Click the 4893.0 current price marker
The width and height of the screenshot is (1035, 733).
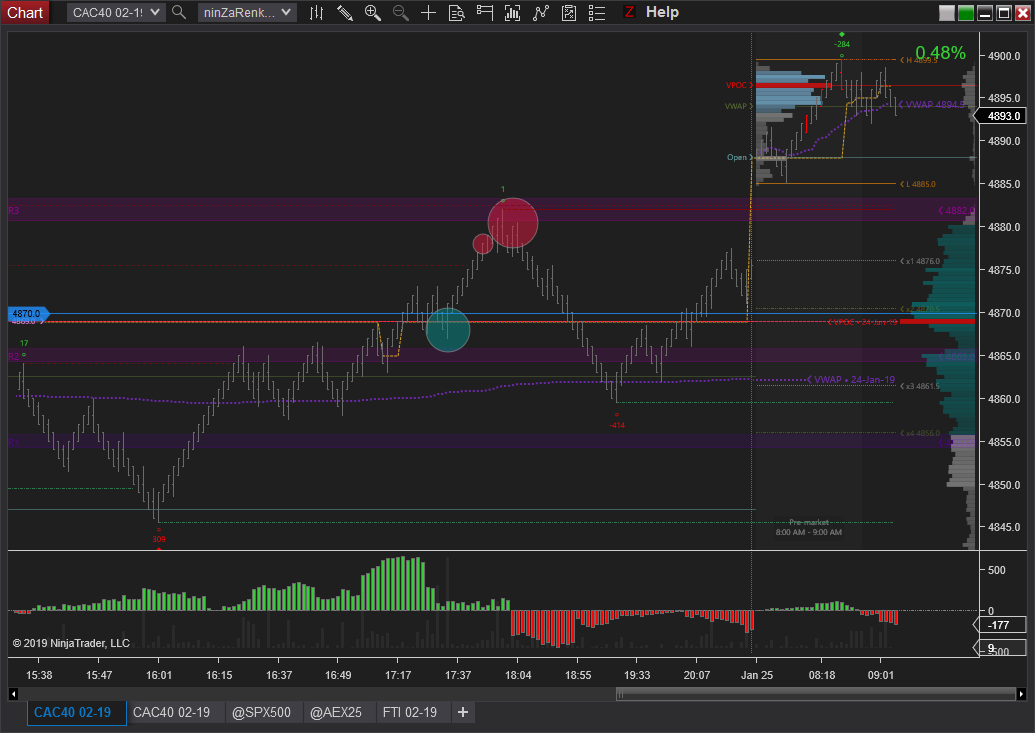1000,116
